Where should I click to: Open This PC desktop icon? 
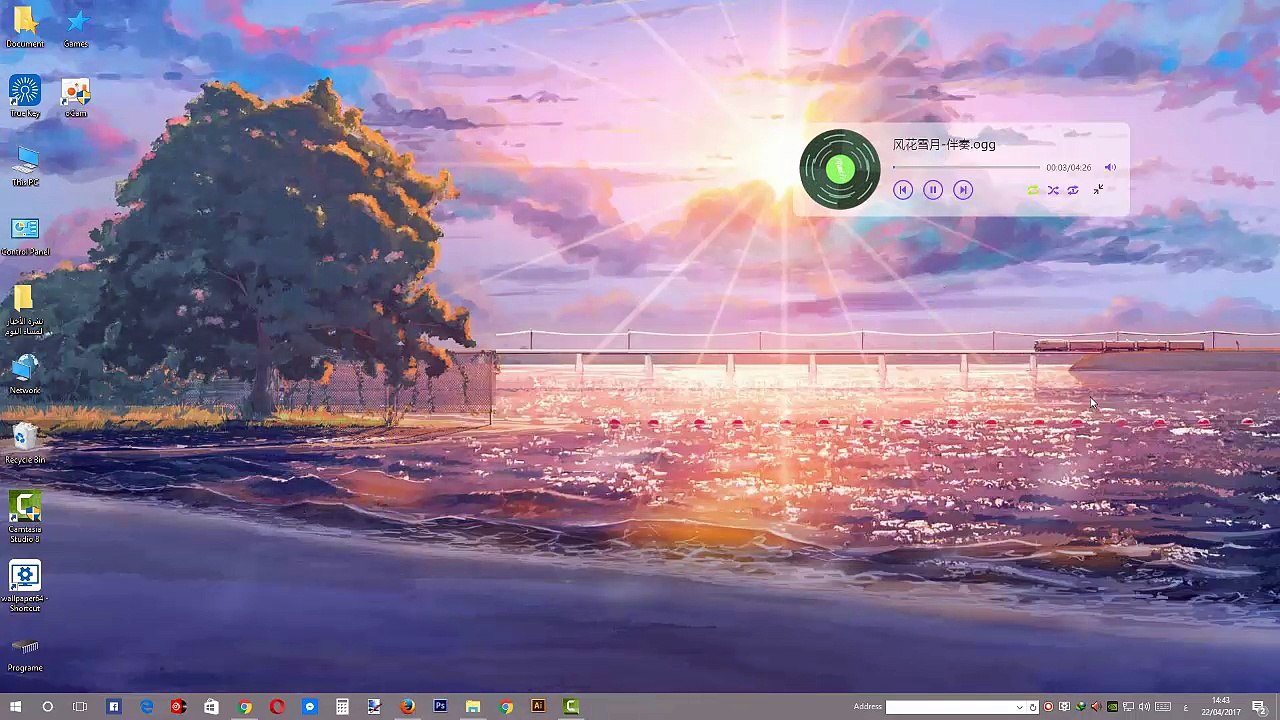(25, 166)
